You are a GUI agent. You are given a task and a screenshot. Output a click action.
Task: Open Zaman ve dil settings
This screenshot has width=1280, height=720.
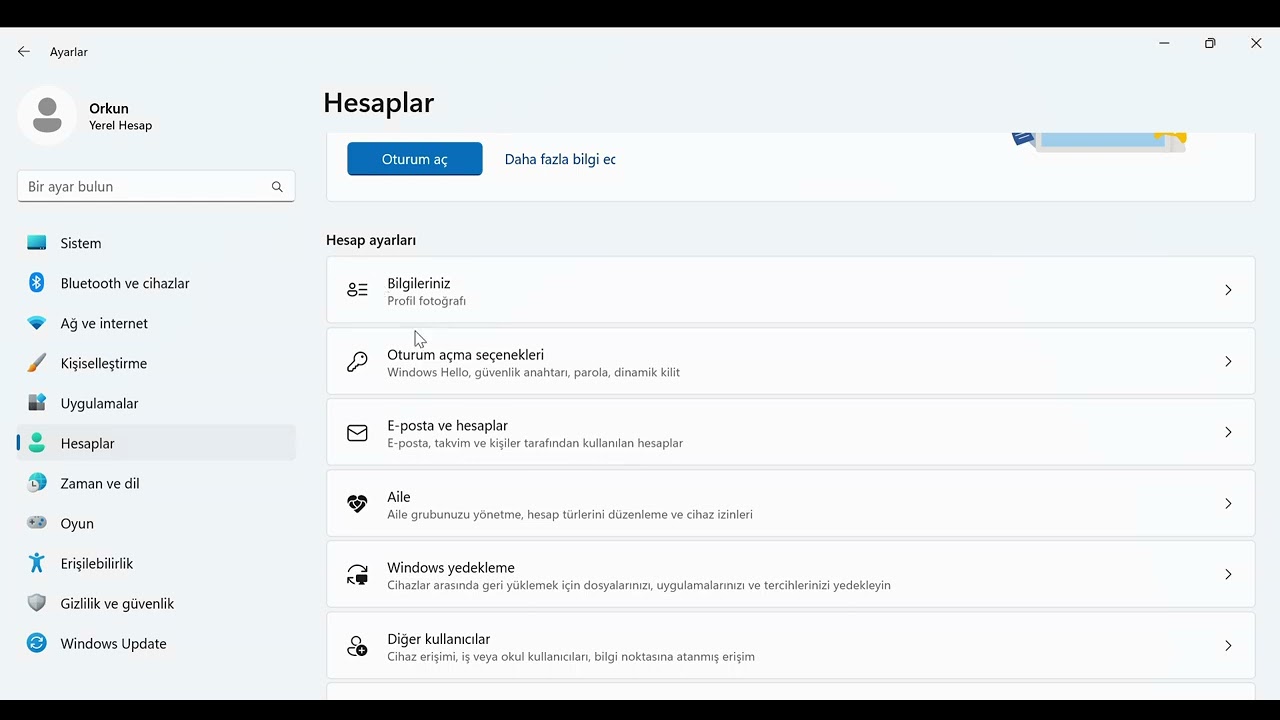click(156, 483)
